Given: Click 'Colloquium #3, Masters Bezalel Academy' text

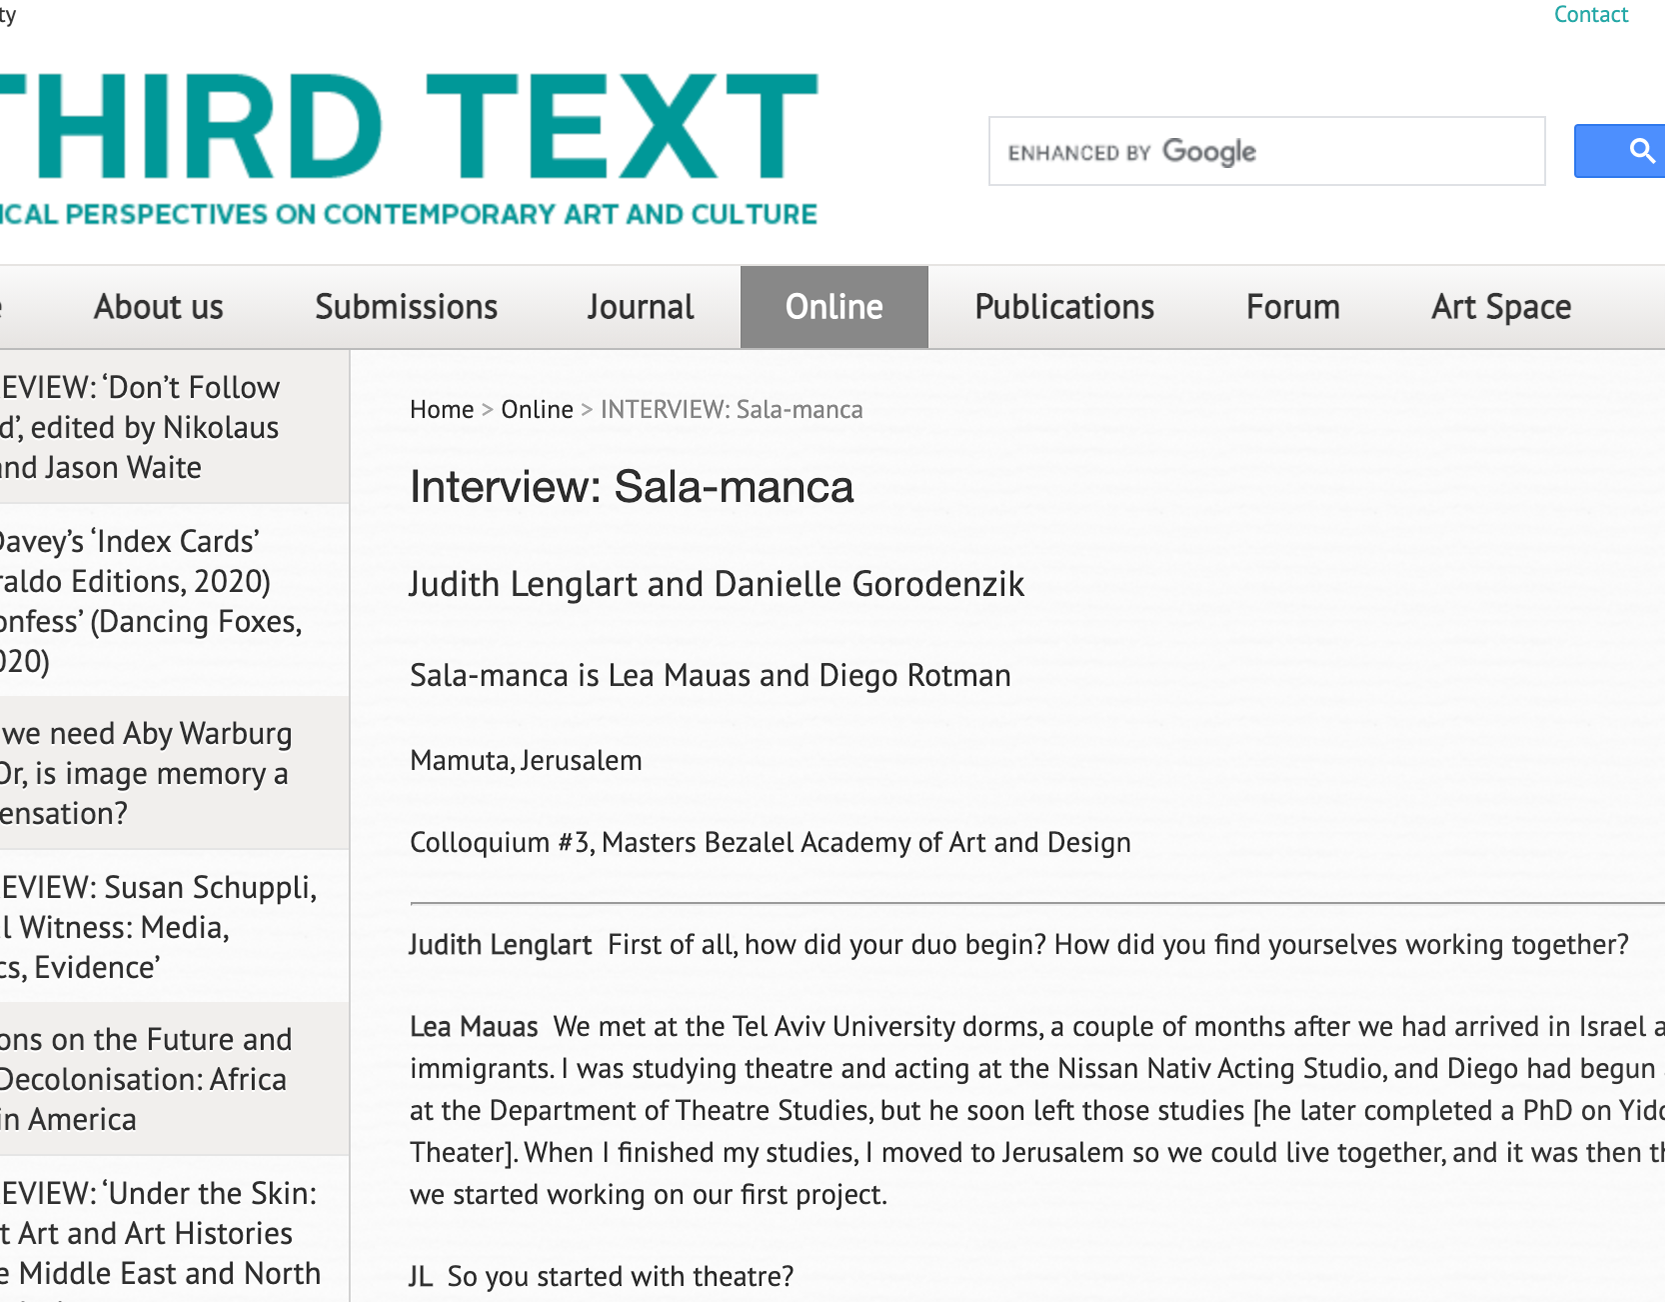Looking at the screenshot, I should pyautogui.click(x=770, y=842).
